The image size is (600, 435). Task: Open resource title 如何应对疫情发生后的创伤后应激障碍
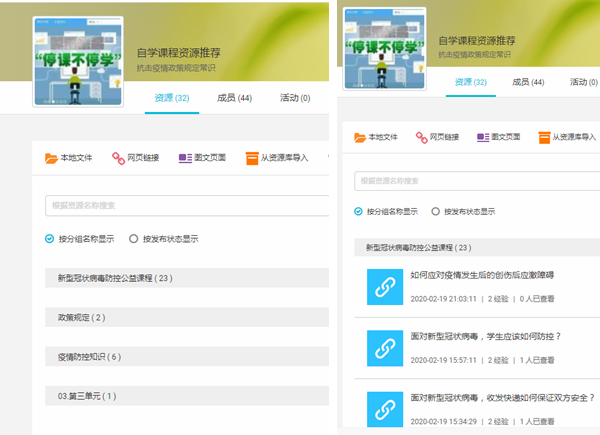(482, 275)
